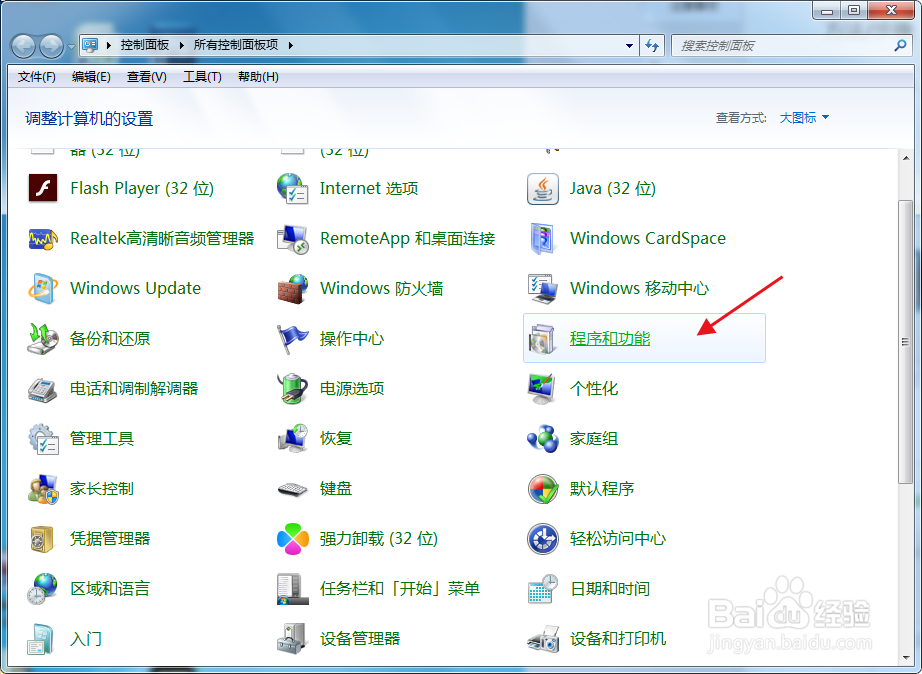Image resolution: width=922 pixels, height=674 pixels.
Task: Click the 控制面板 breadcrumb segment
Action: click(x=145, y=45)
